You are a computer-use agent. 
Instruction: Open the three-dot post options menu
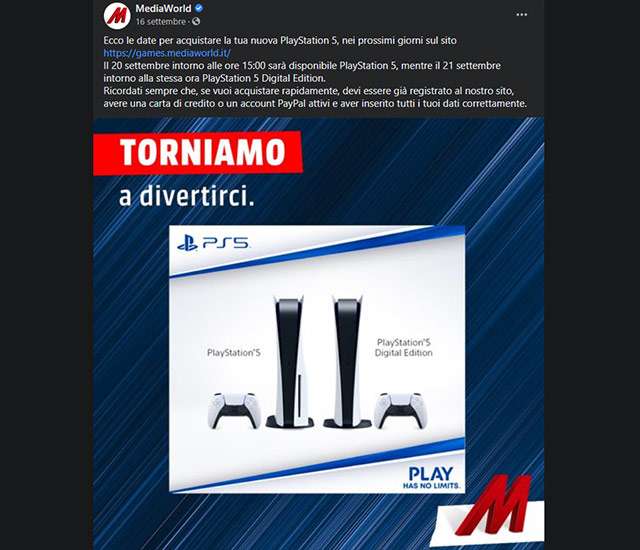tap(522, 15)
